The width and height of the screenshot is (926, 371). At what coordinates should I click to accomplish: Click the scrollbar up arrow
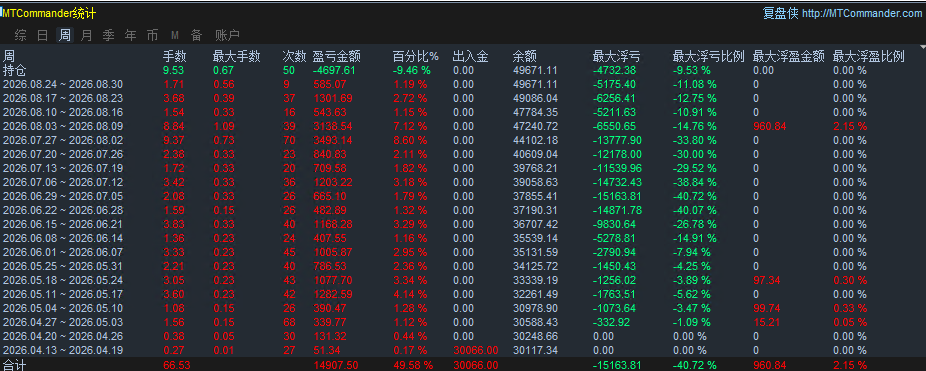[922, 46]
